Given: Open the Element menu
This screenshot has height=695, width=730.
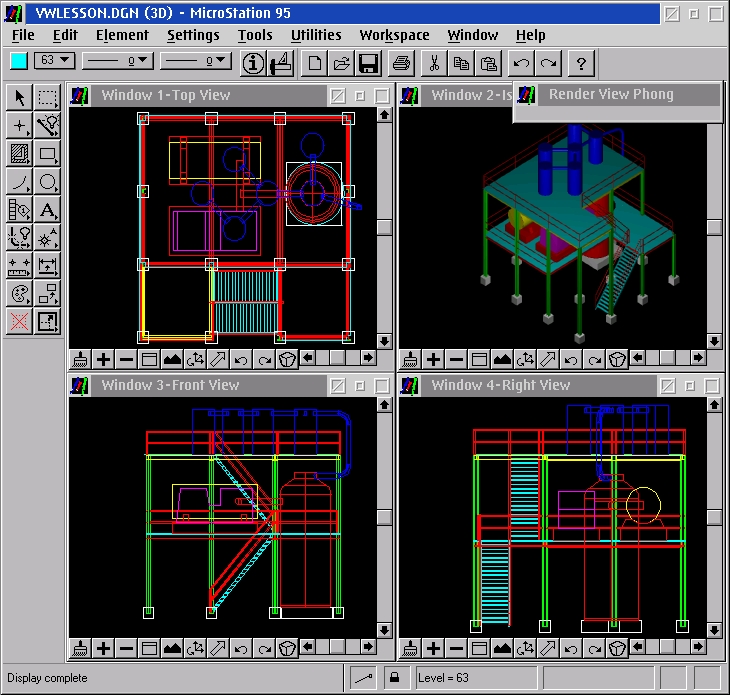Looking at the screenshot, I should point(122,35).
